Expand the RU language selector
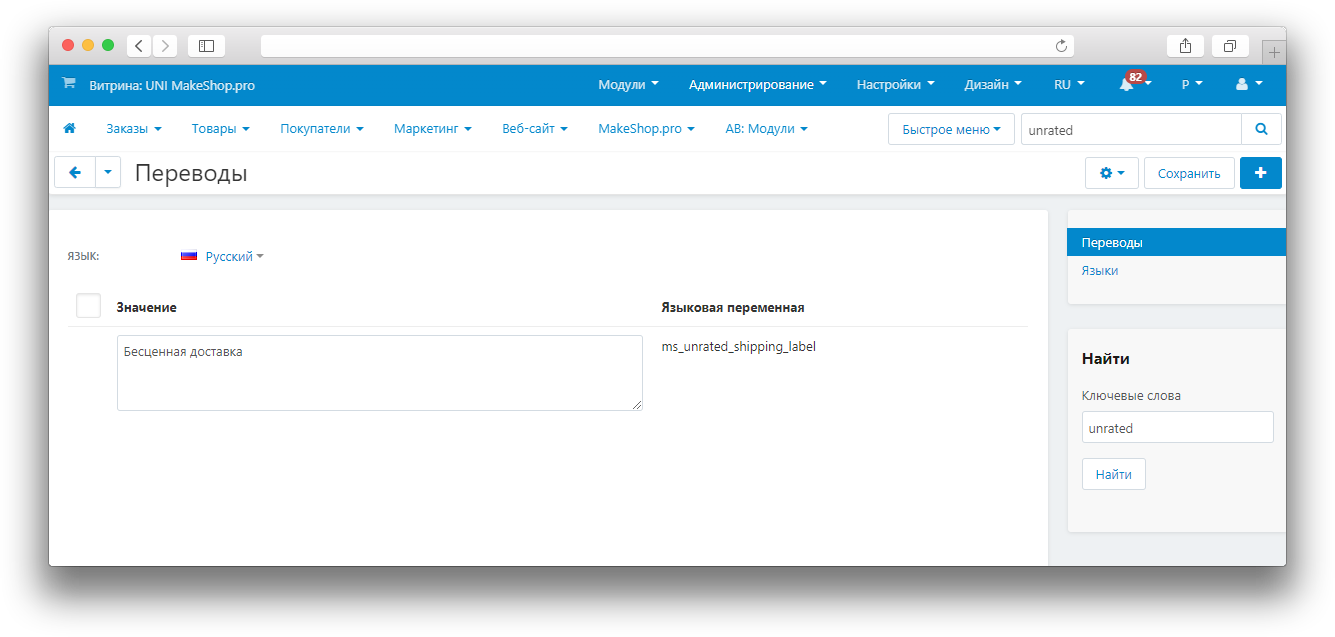This screenshot has height=637, width=1335. coord(1068,85)
